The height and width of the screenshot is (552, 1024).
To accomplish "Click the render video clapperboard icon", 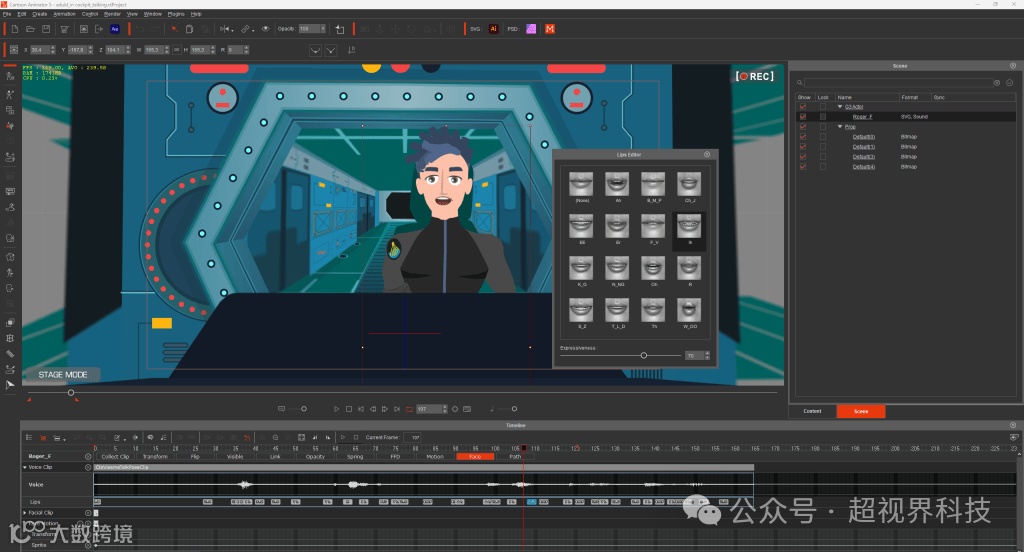I will (x=65, y=29).
